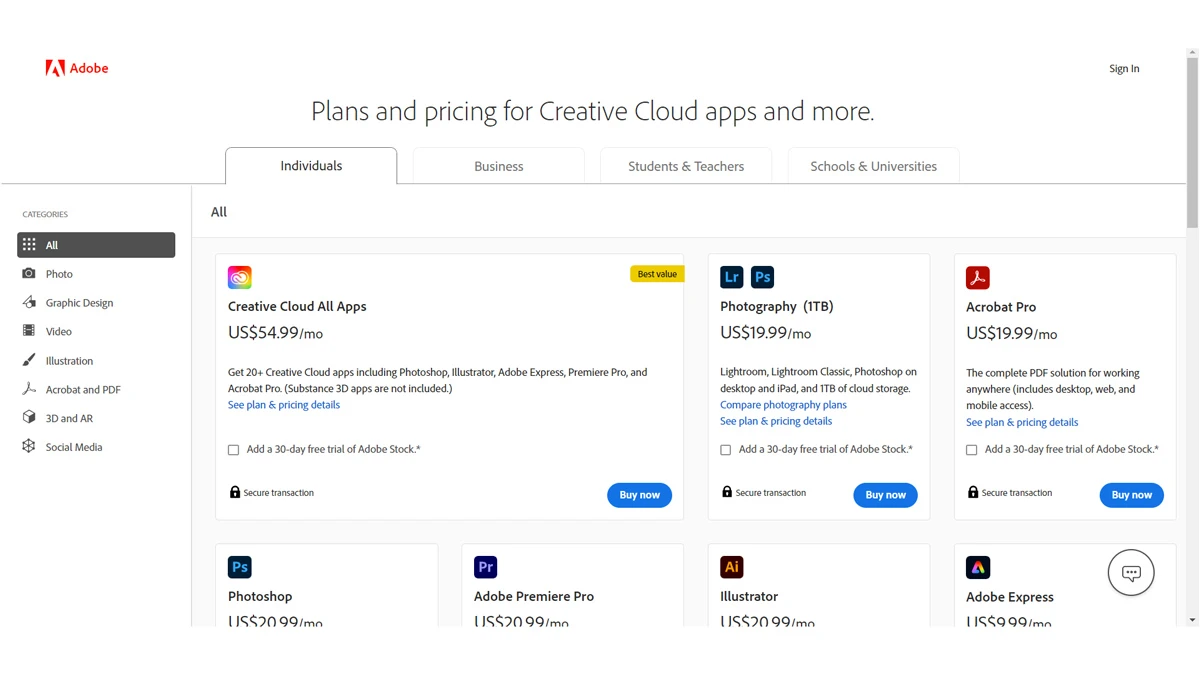1200x675 pixels.
Task: Switch to the Individuals tab
Action: tap(311, 166)
